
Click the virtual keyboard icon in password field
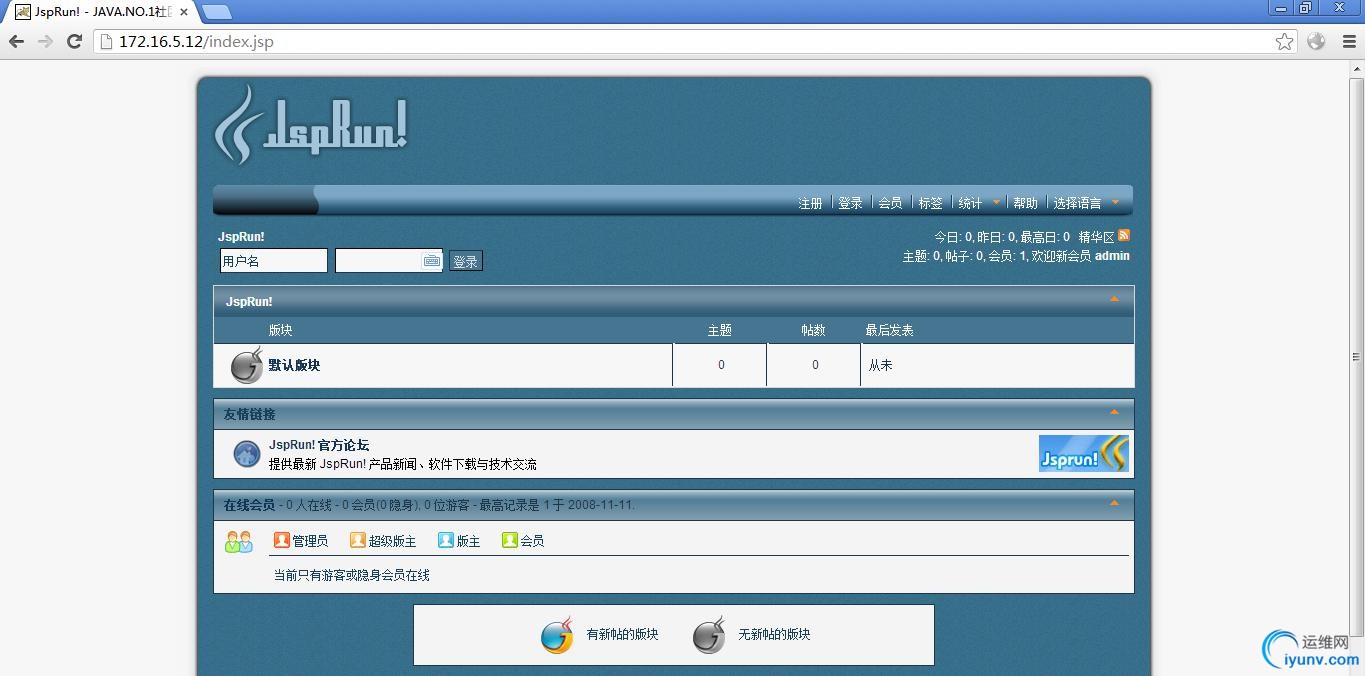pos(431,261)
